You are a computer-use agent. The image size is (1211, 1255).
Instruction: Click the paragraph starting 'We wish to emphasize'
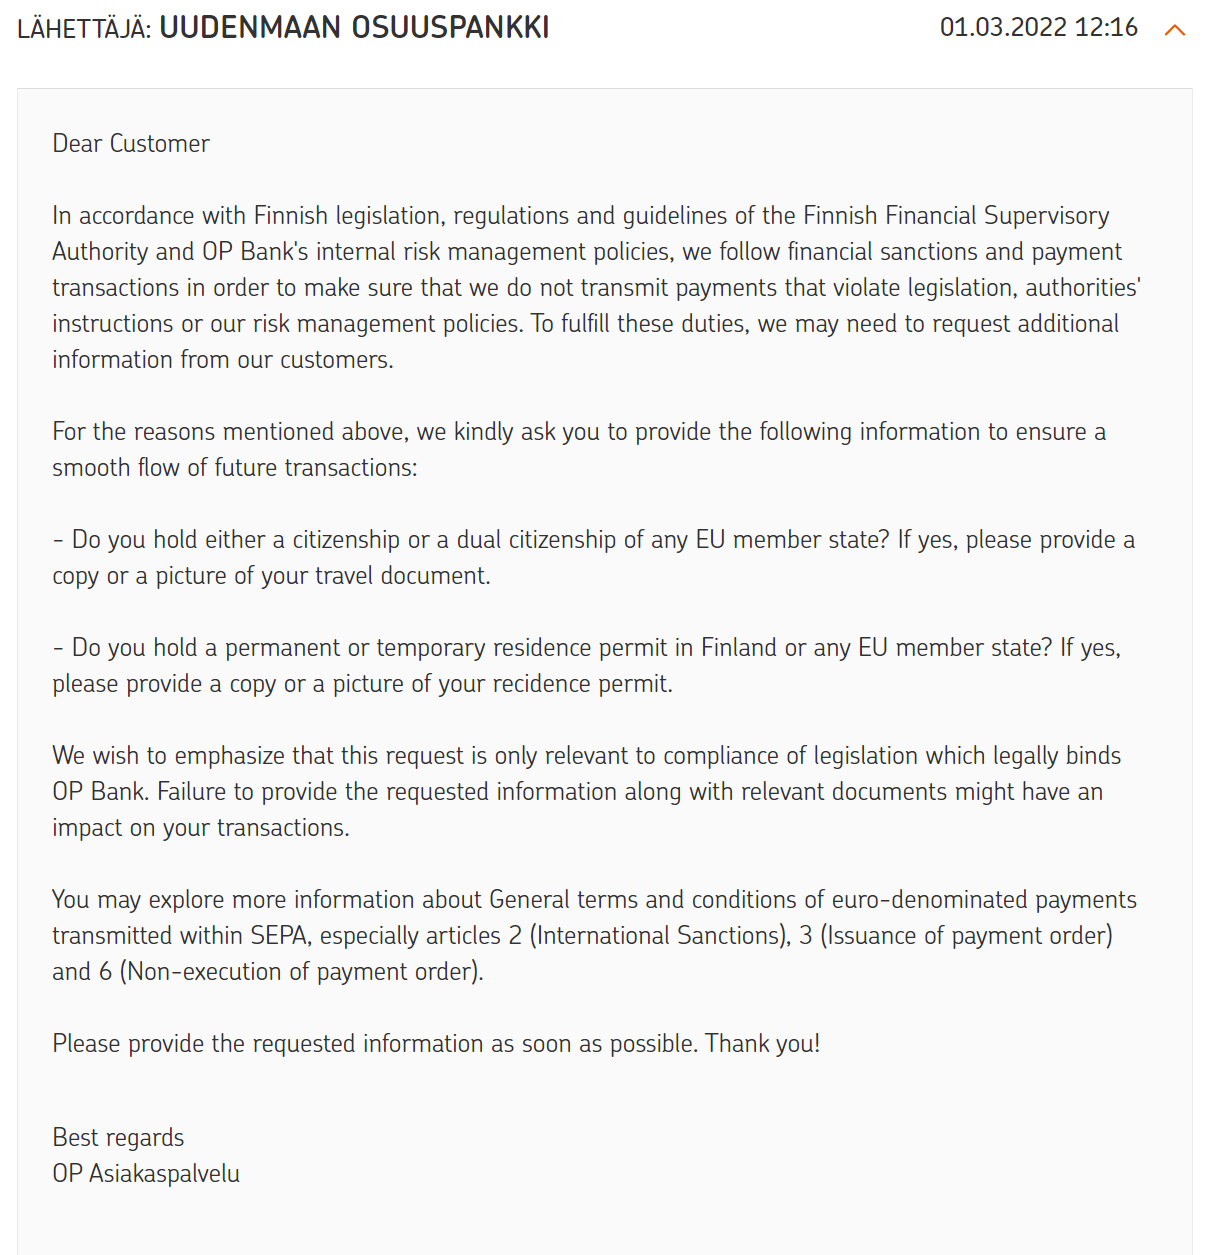587,792
